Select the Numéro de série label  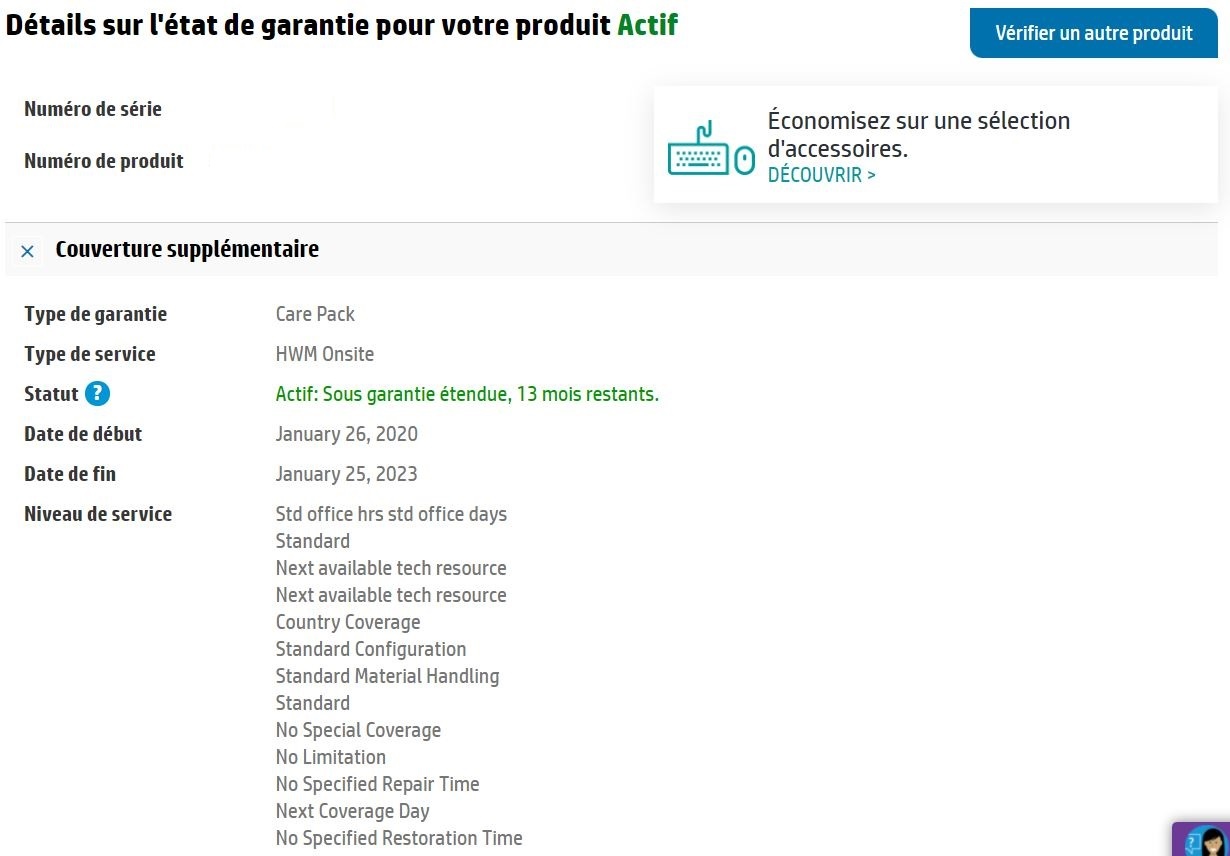92,109
